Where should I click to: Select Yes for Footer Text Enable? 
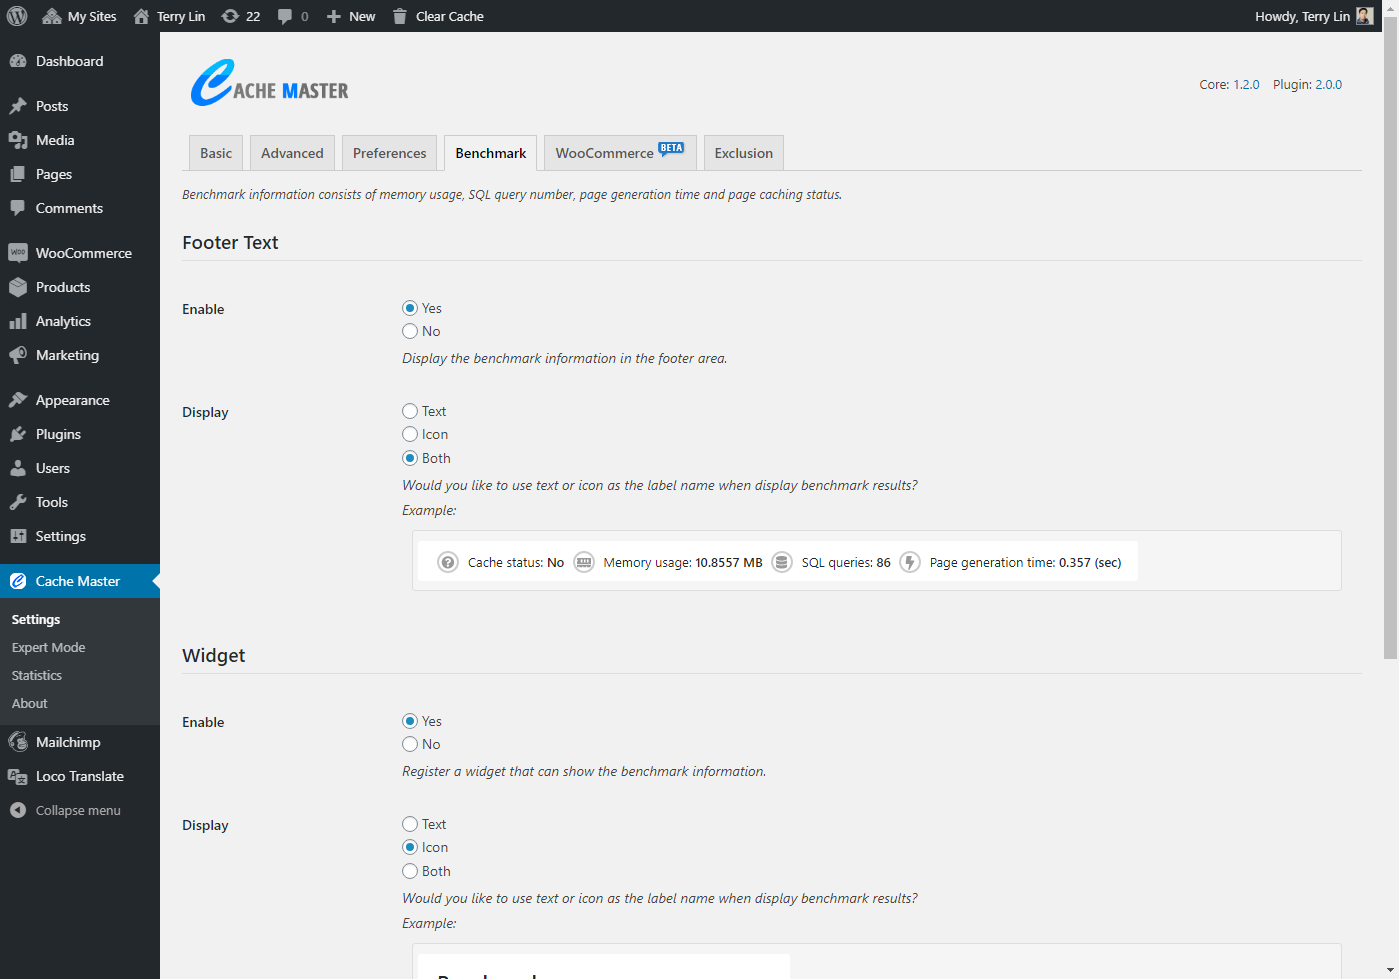(x=410, y=308)
